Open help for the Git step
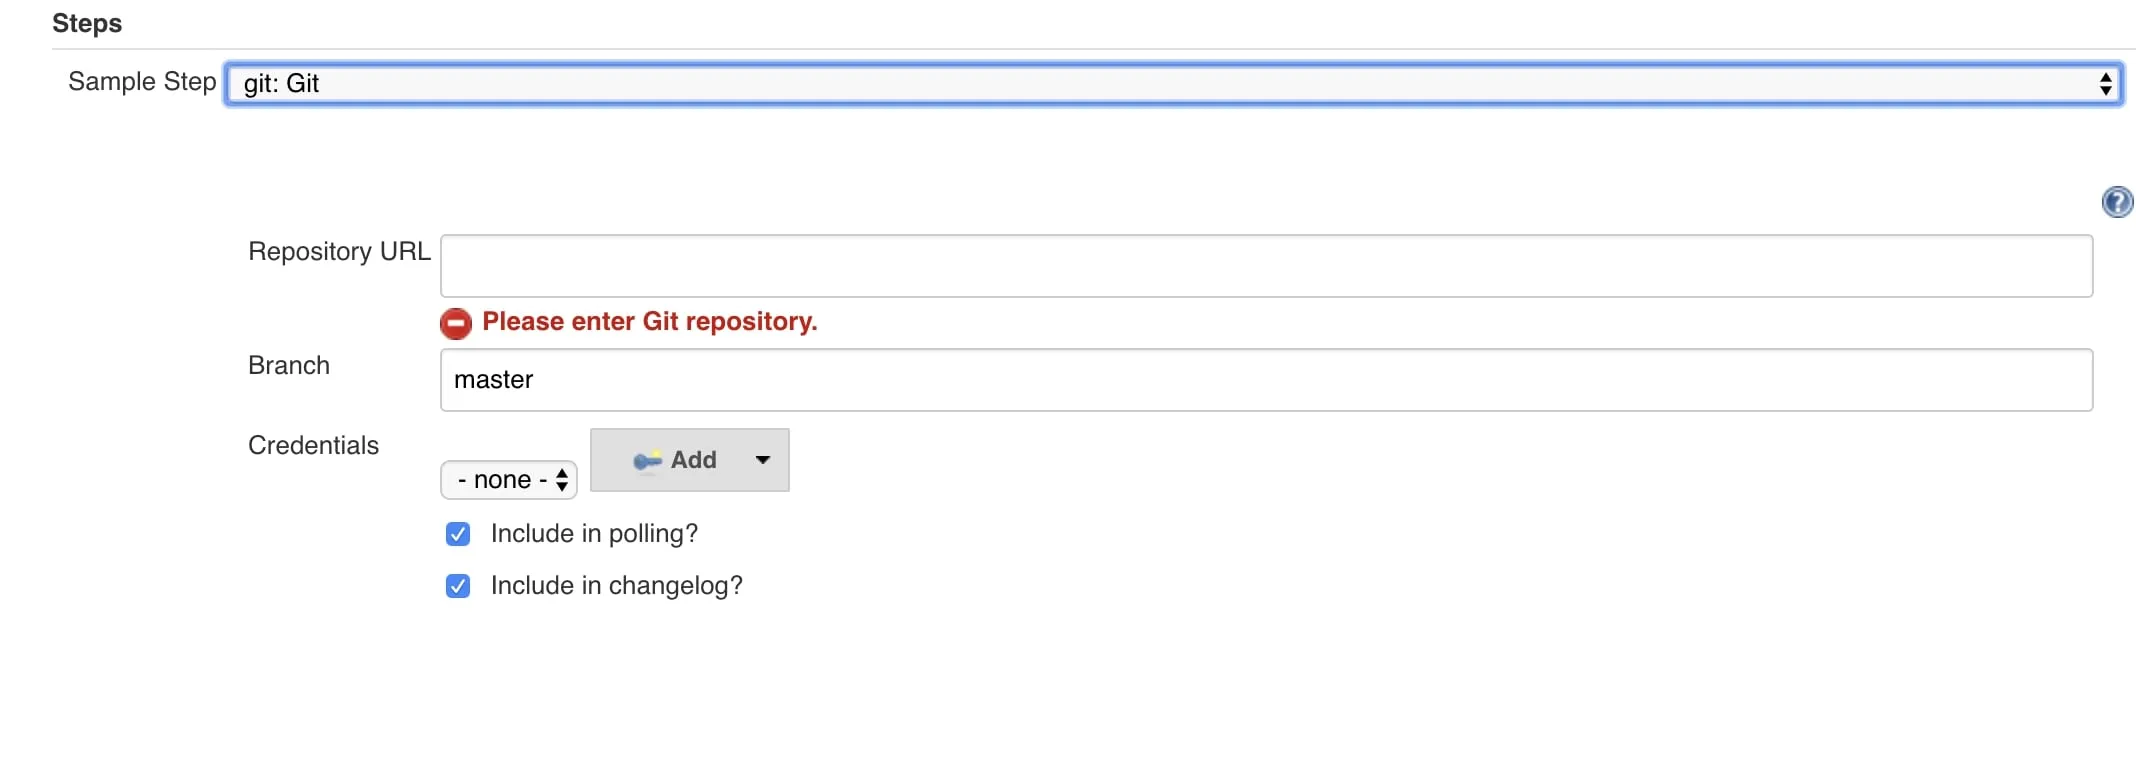 [2117, 202]
